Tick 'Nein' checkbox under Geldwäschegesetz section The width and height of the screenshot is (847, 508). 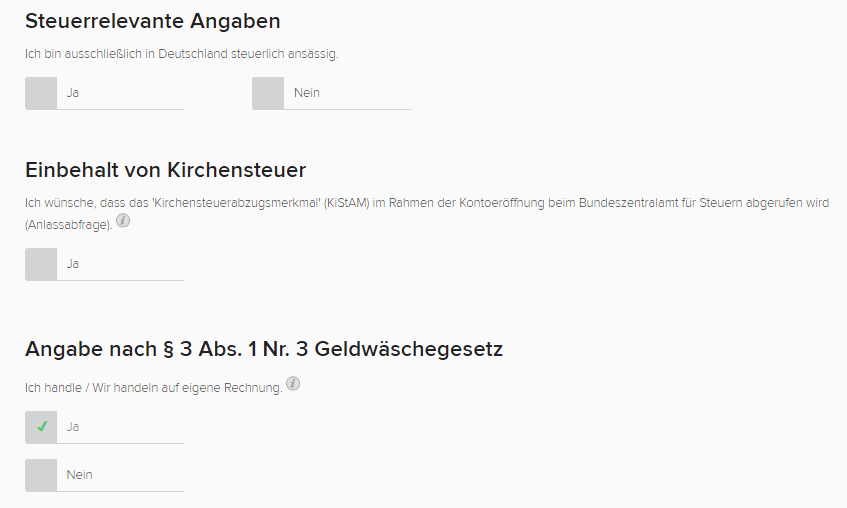click(41, 475)
